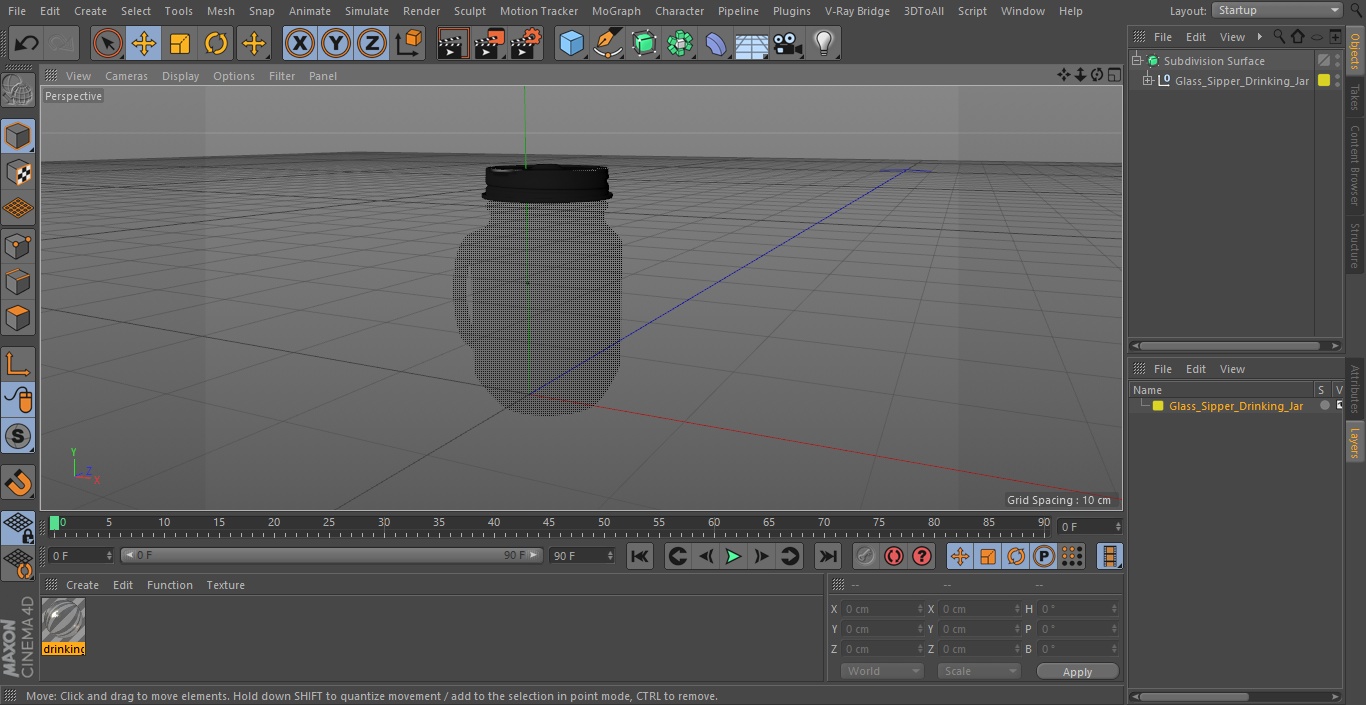The width and height of the screenshot is (1366, 705).
Task: Click Make Editable icon in left toolbar
Action: click(18, 90)
